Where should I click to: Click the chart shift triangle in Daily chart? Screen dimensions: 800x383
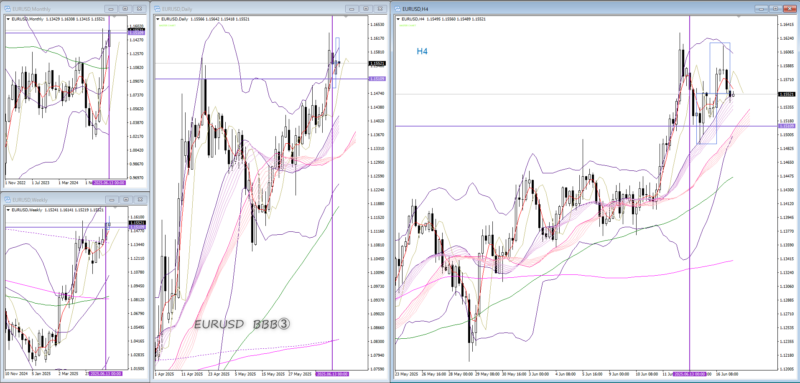coord(346,17)
